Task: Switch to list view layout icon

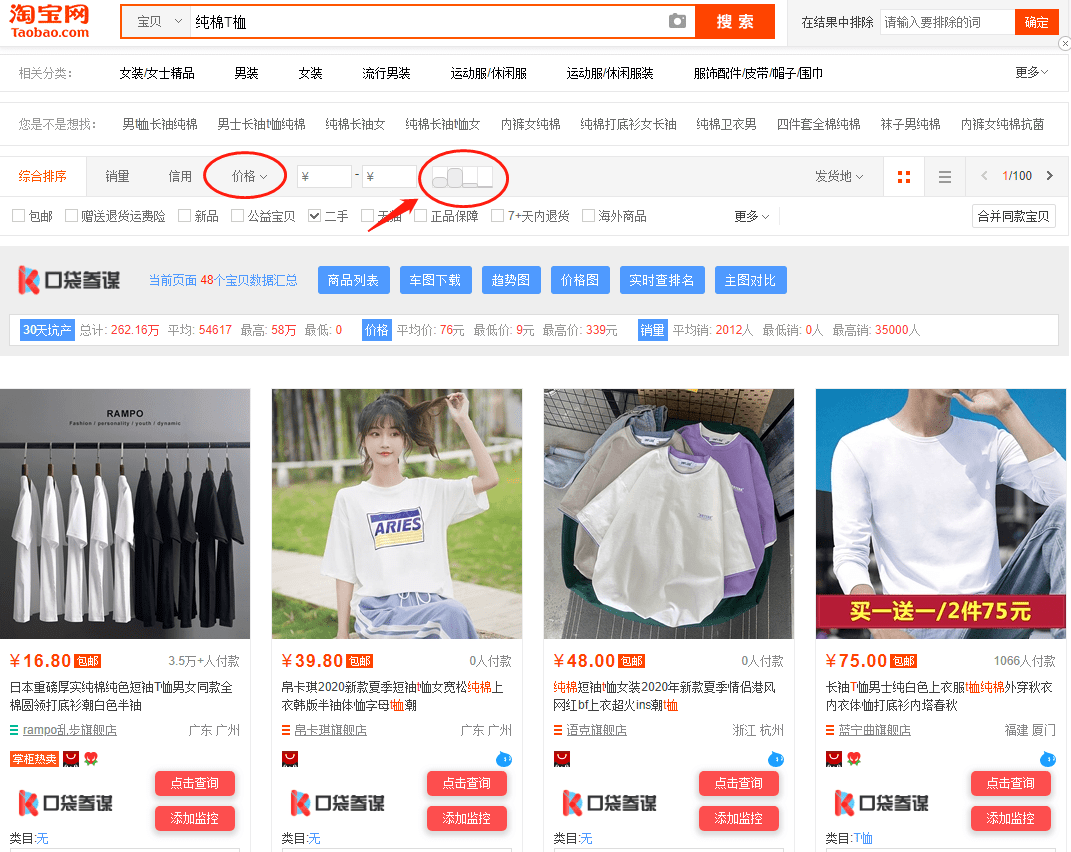Action: coord(945,177)
